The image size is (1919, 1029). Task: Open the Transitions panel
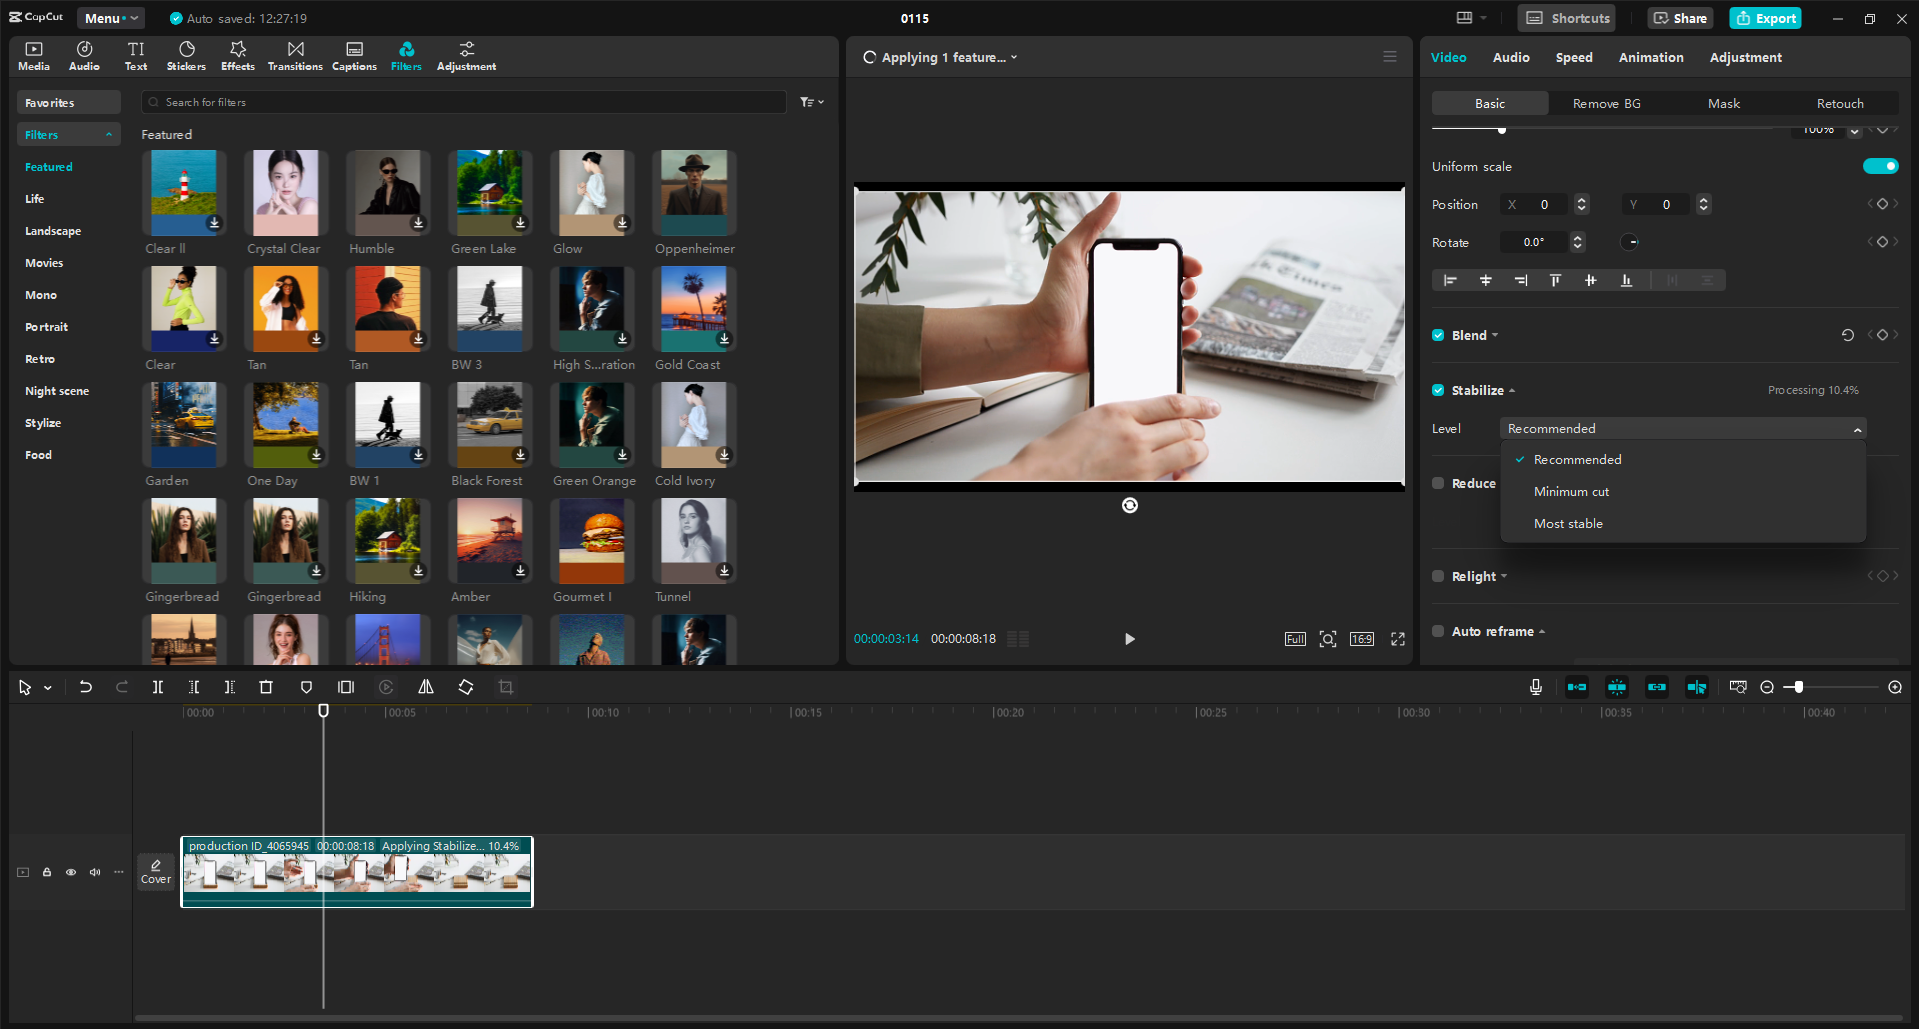tap(295, 56)
